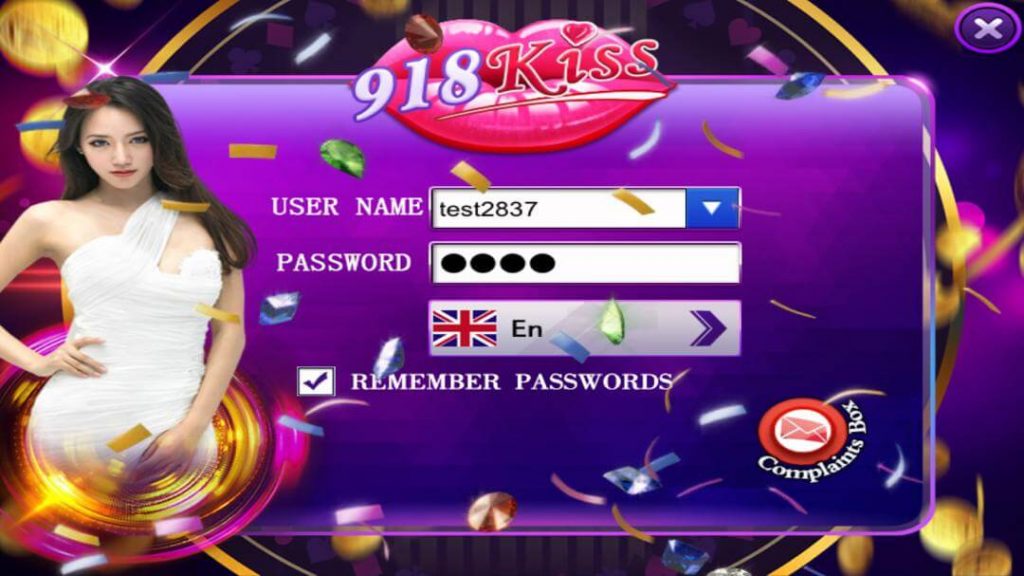Open the En language selector
This screenshot has width=1024, height=576.
pos(584,328)
